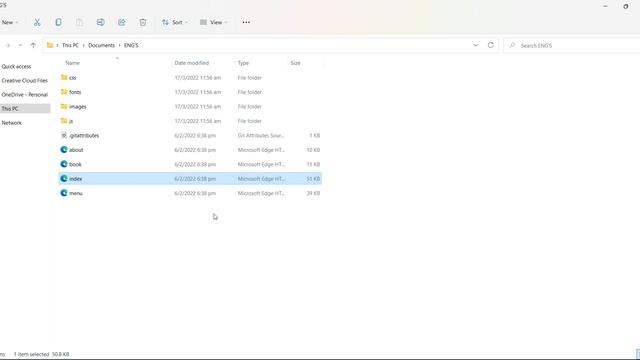Sort by Name column header
Screen dimensions: 640x360
(72, 63)
